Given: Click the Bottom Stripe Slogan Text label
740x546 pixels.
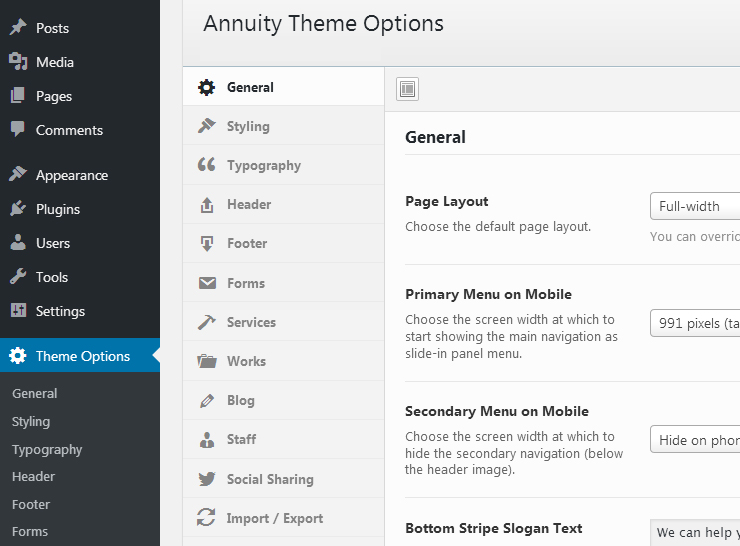Looking at the screenshot, I should click(x=494, y=529).
